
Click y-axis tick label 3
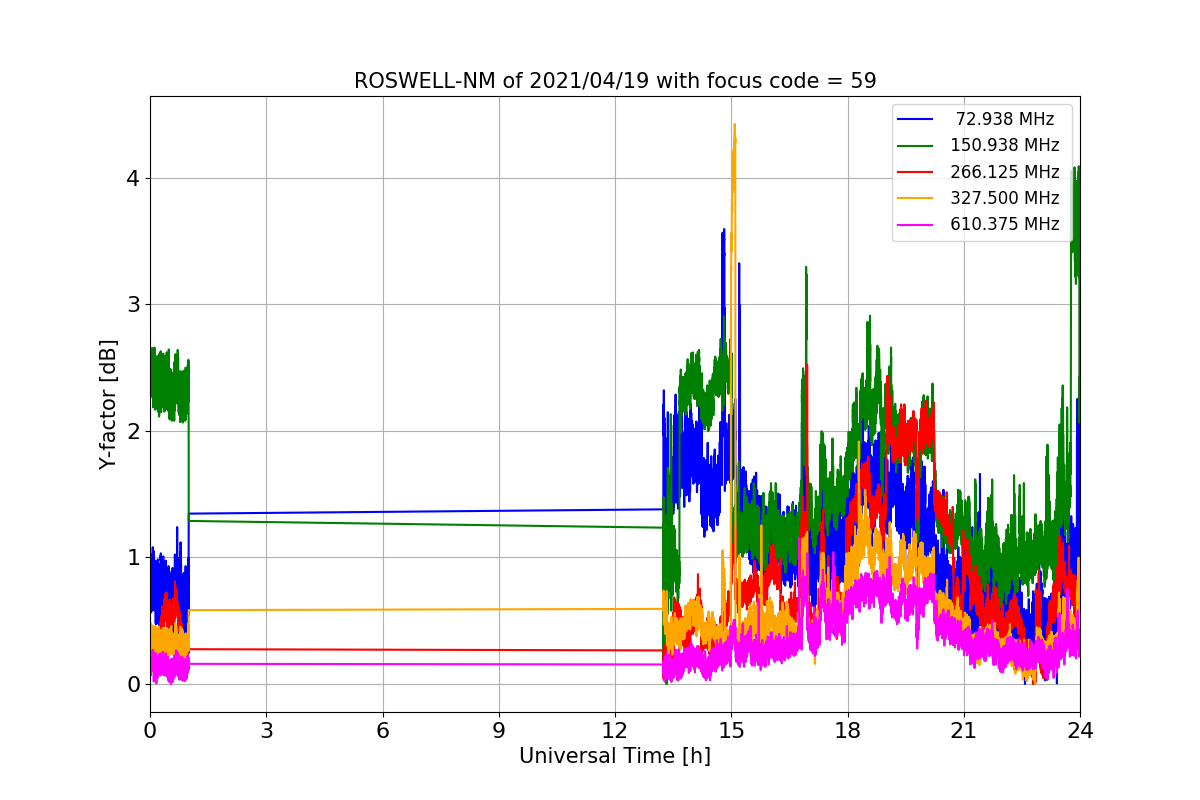click(x=133, y=304)
